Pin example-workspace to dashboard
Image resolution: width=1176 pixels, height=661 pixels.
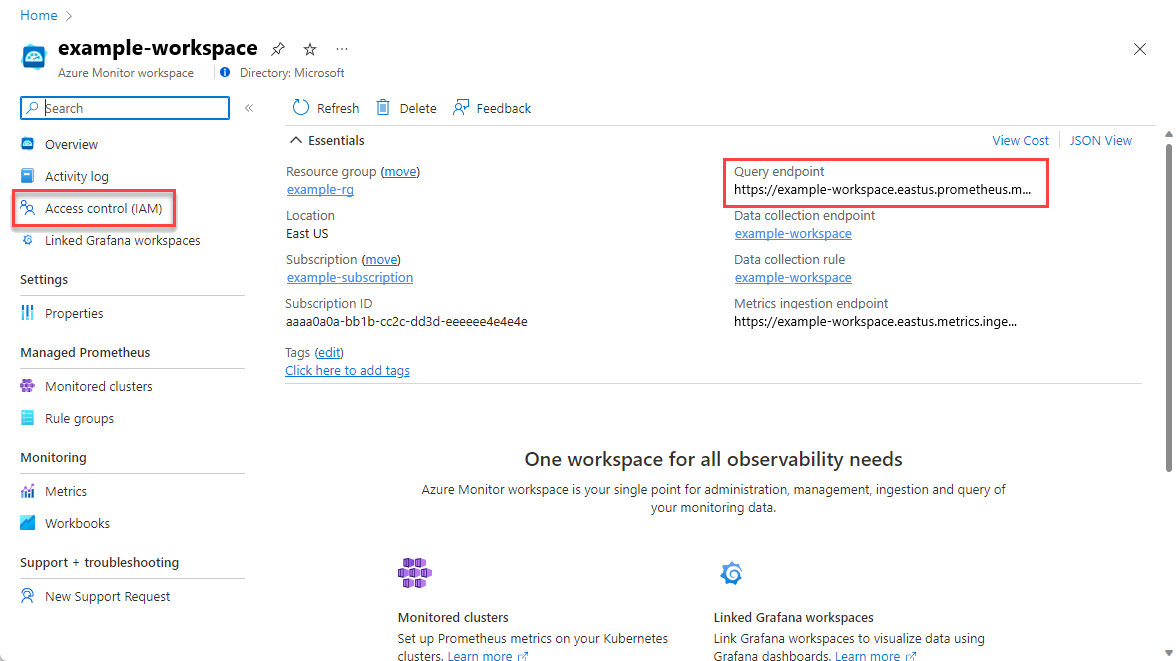278,49
